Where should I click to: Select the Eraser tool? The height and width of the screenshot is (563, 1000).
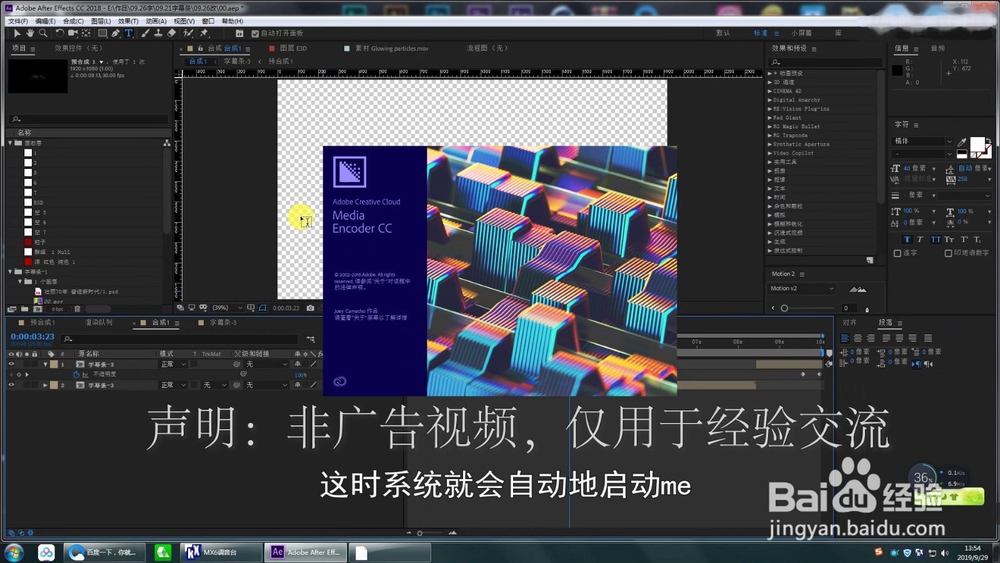[x=172, y=33]
